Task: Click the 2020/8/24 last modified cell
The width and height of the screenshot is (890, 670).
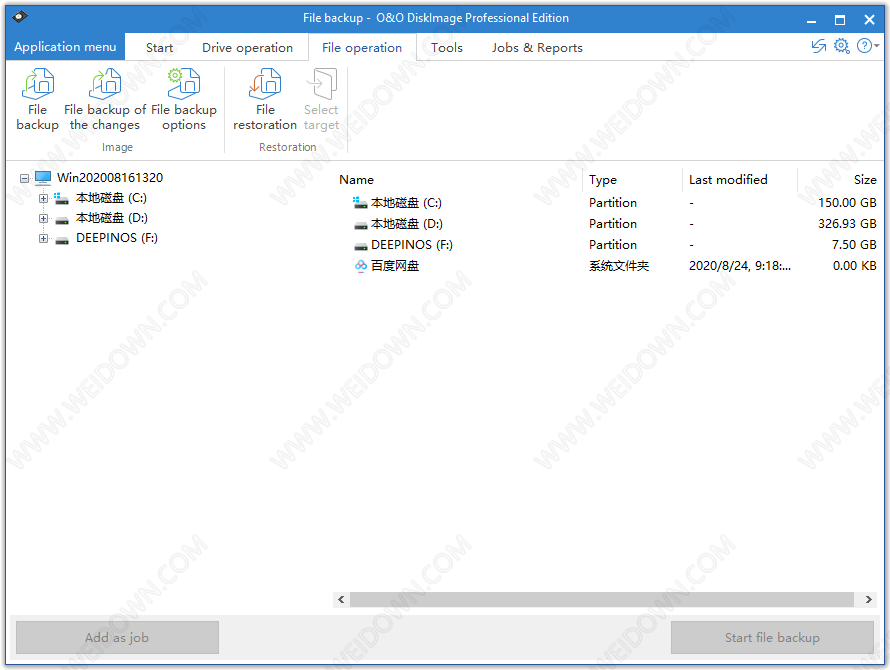Action: [740, 266]
